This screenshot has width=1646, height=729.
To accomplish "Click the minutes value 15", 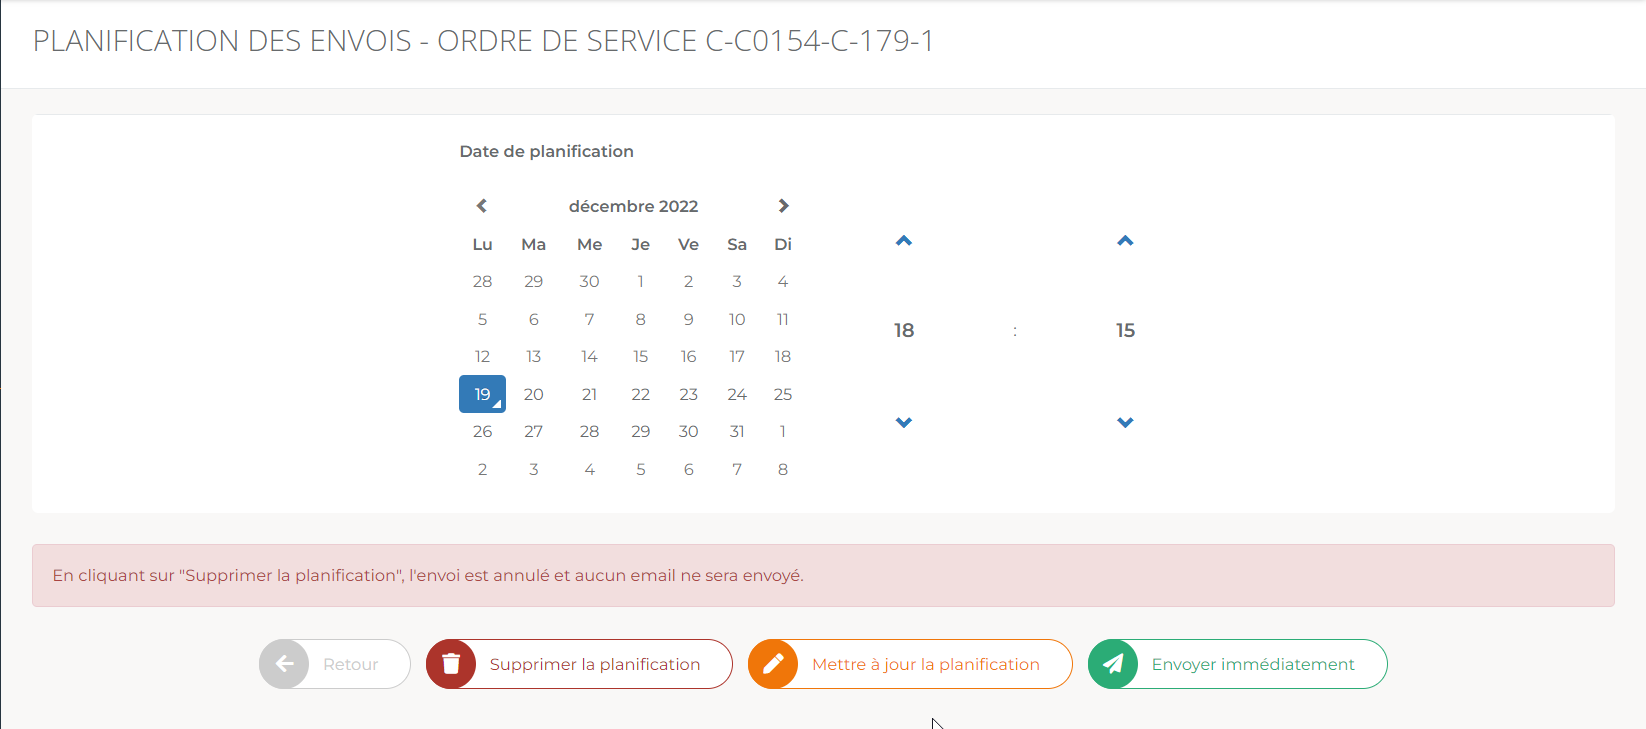I will click(x=1125, y=330).
